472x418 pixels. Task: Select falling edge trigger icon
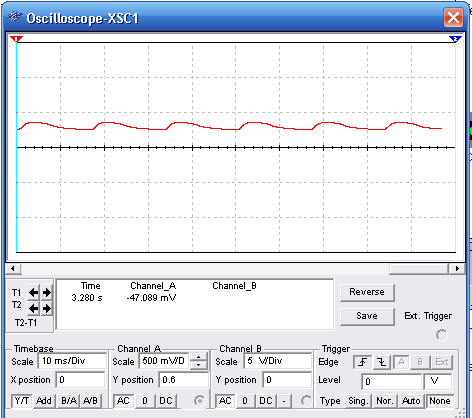click(x=382, y=362)
